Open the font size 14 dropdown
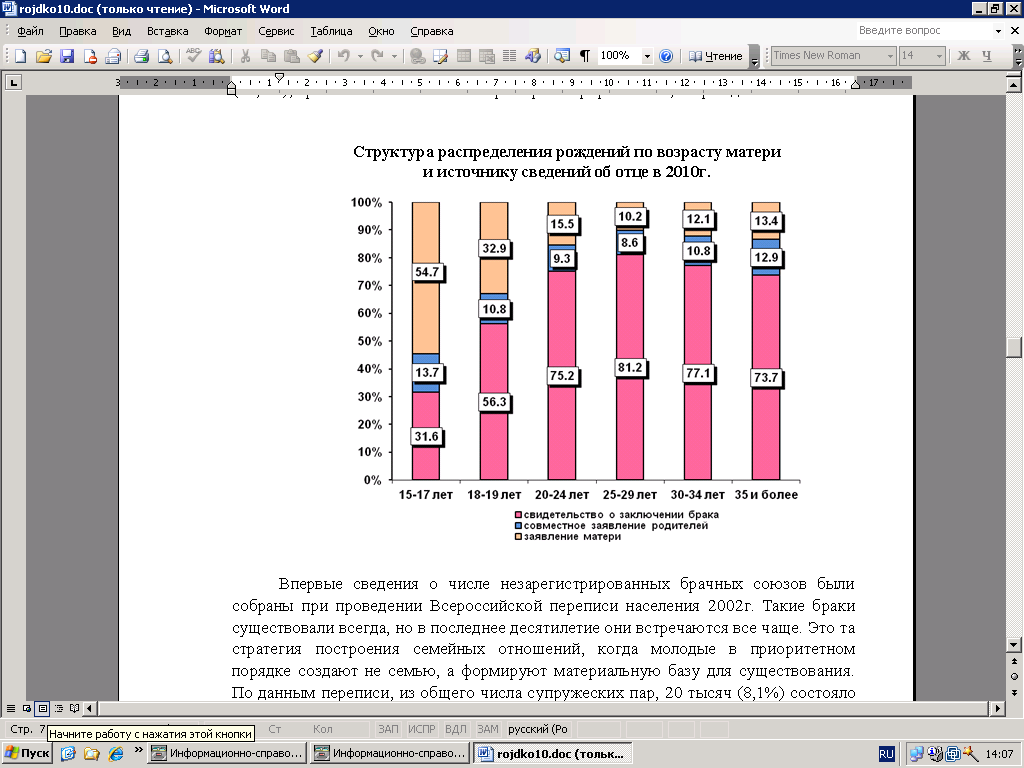The height and width of the screenshot is (768, 1024). (x=939, y=56)
